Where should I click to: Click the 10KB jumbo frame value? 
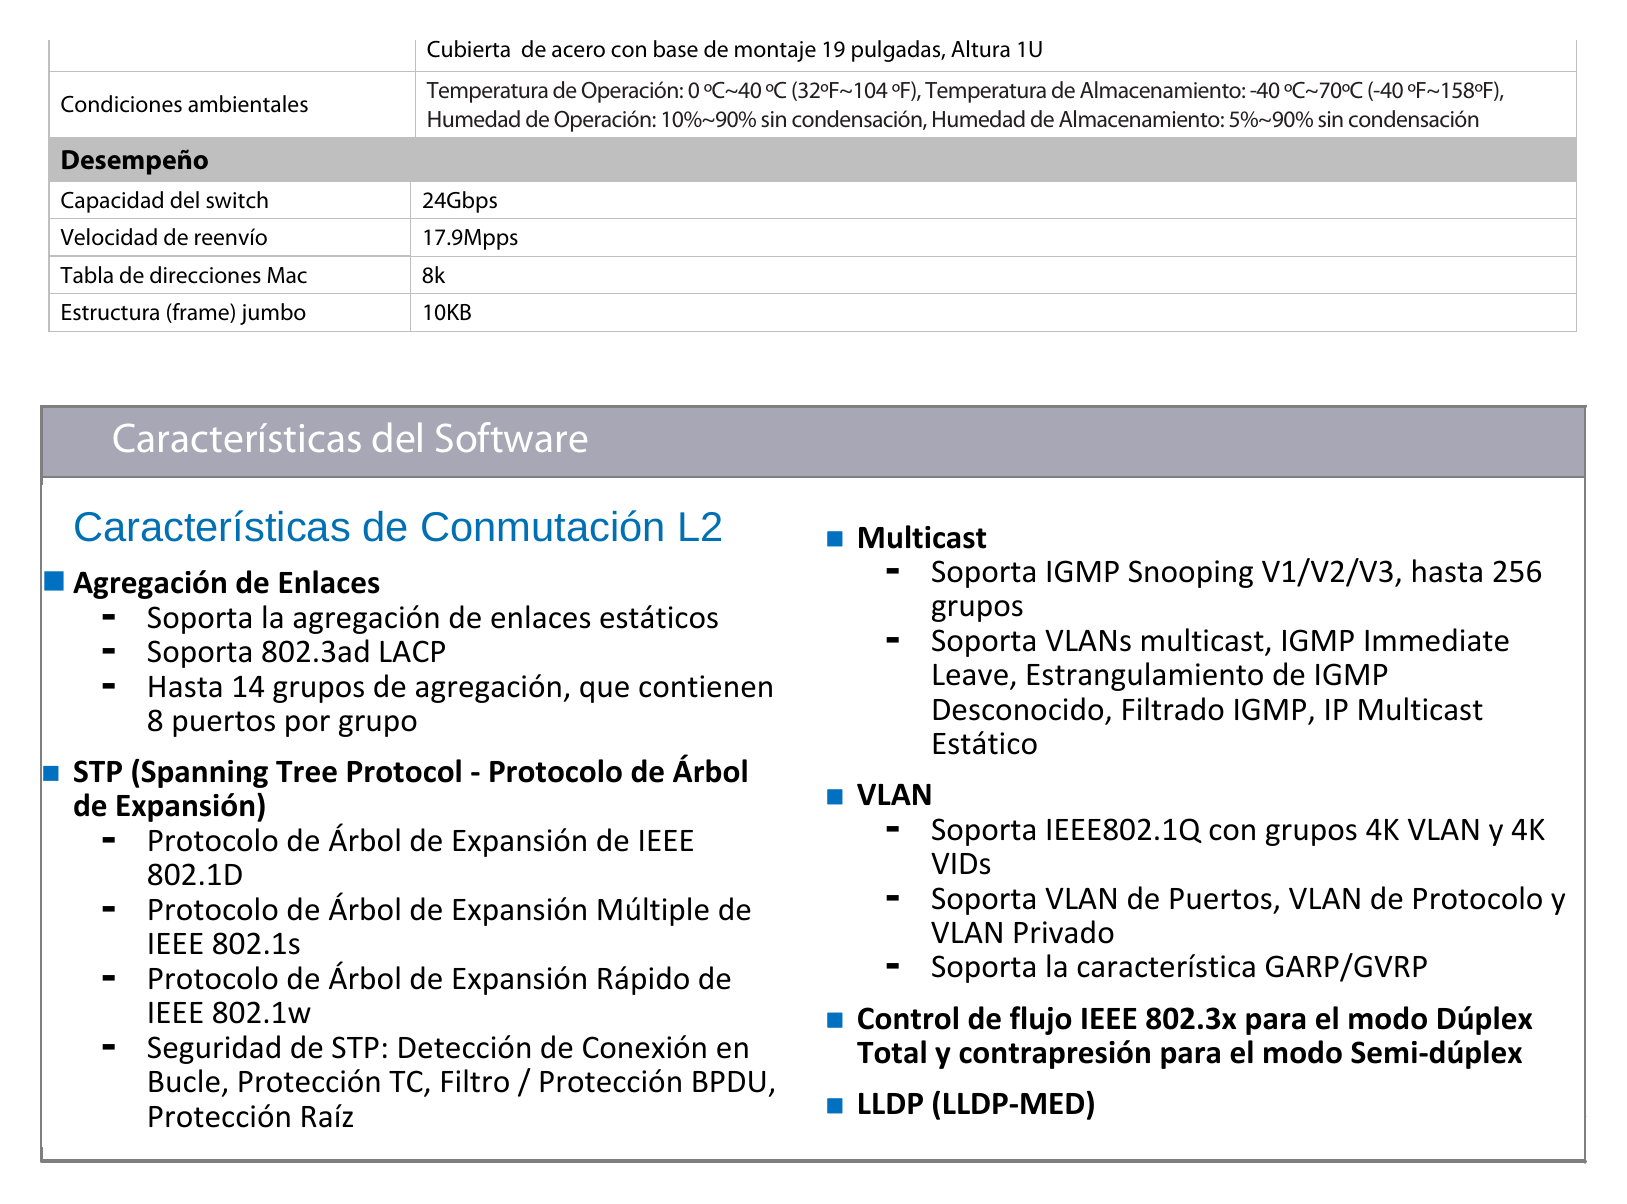pos(447,312)
